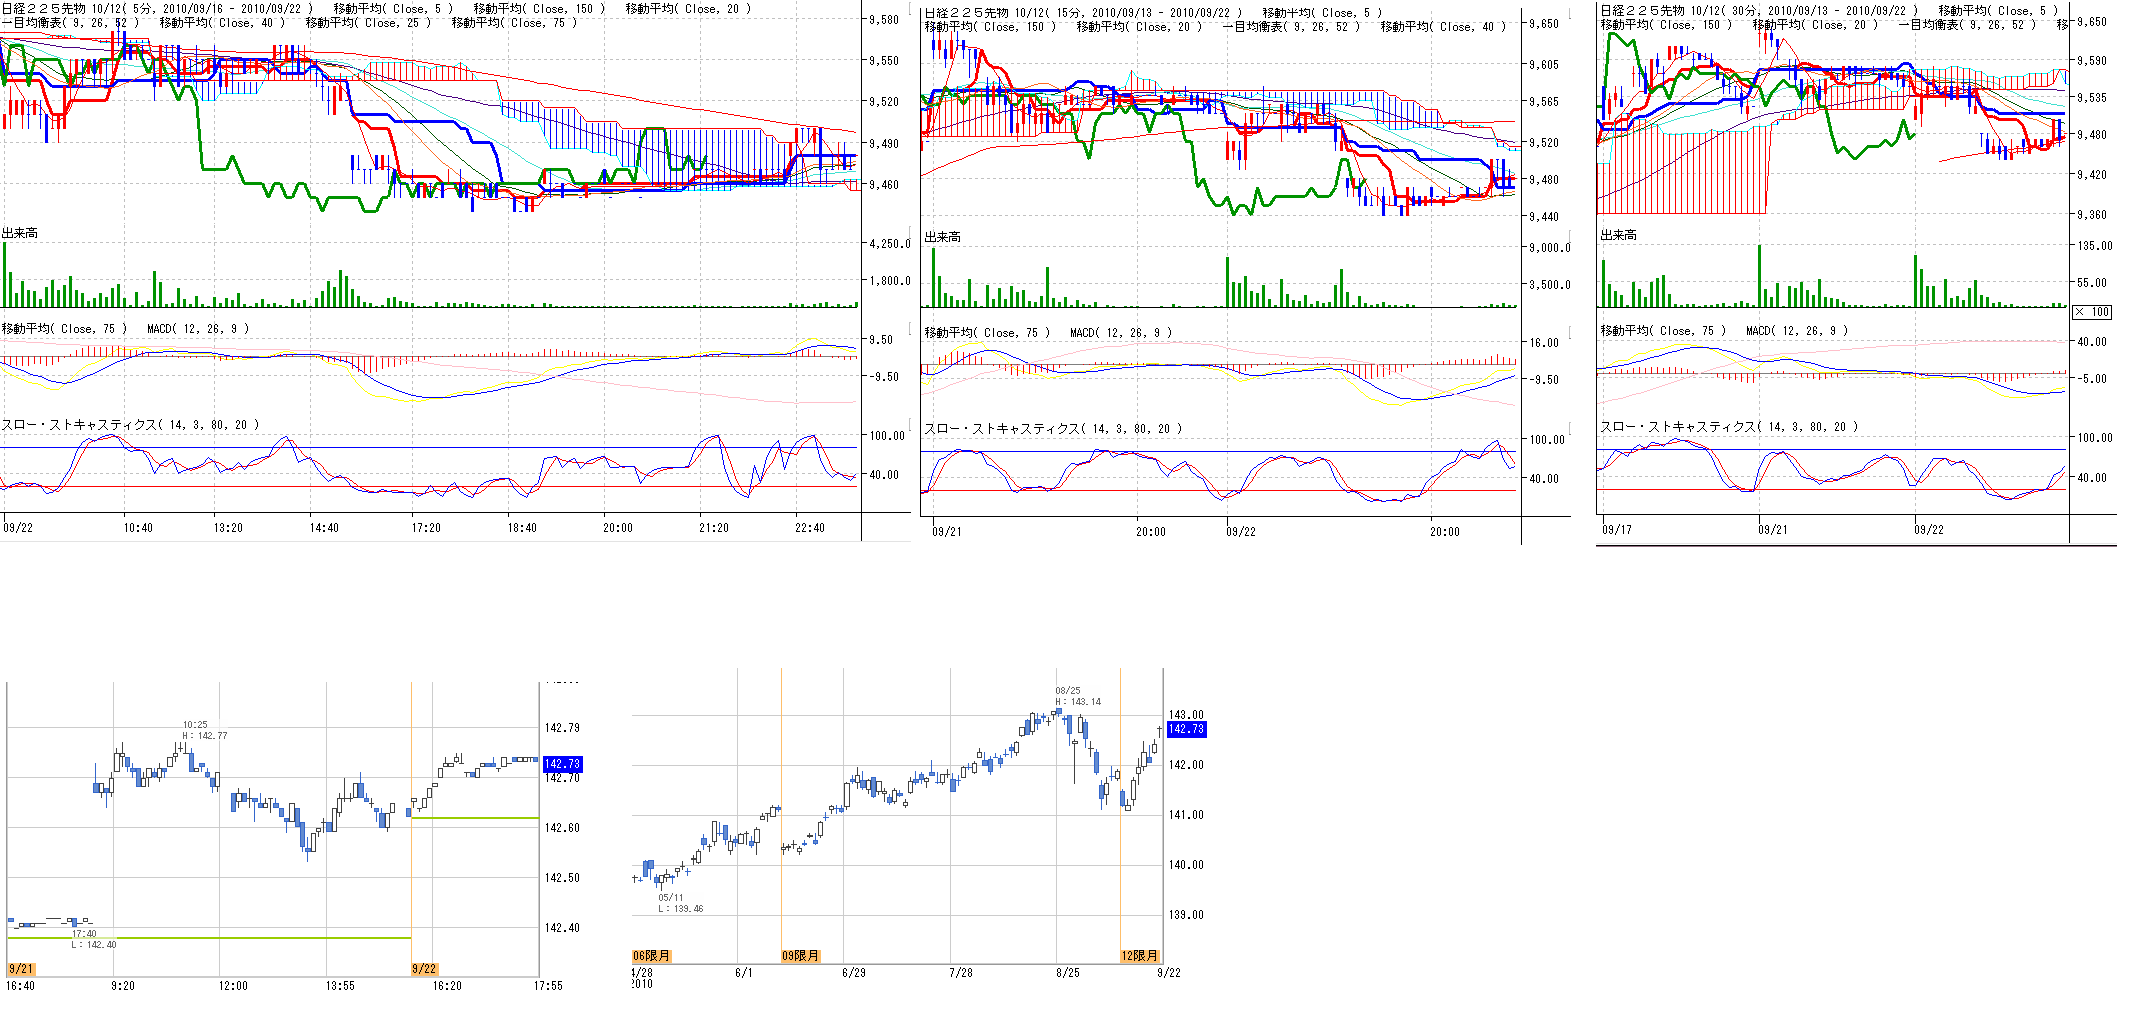Click the orange 9/22 session label
Screen dimensions: 2152x1016
424,969
